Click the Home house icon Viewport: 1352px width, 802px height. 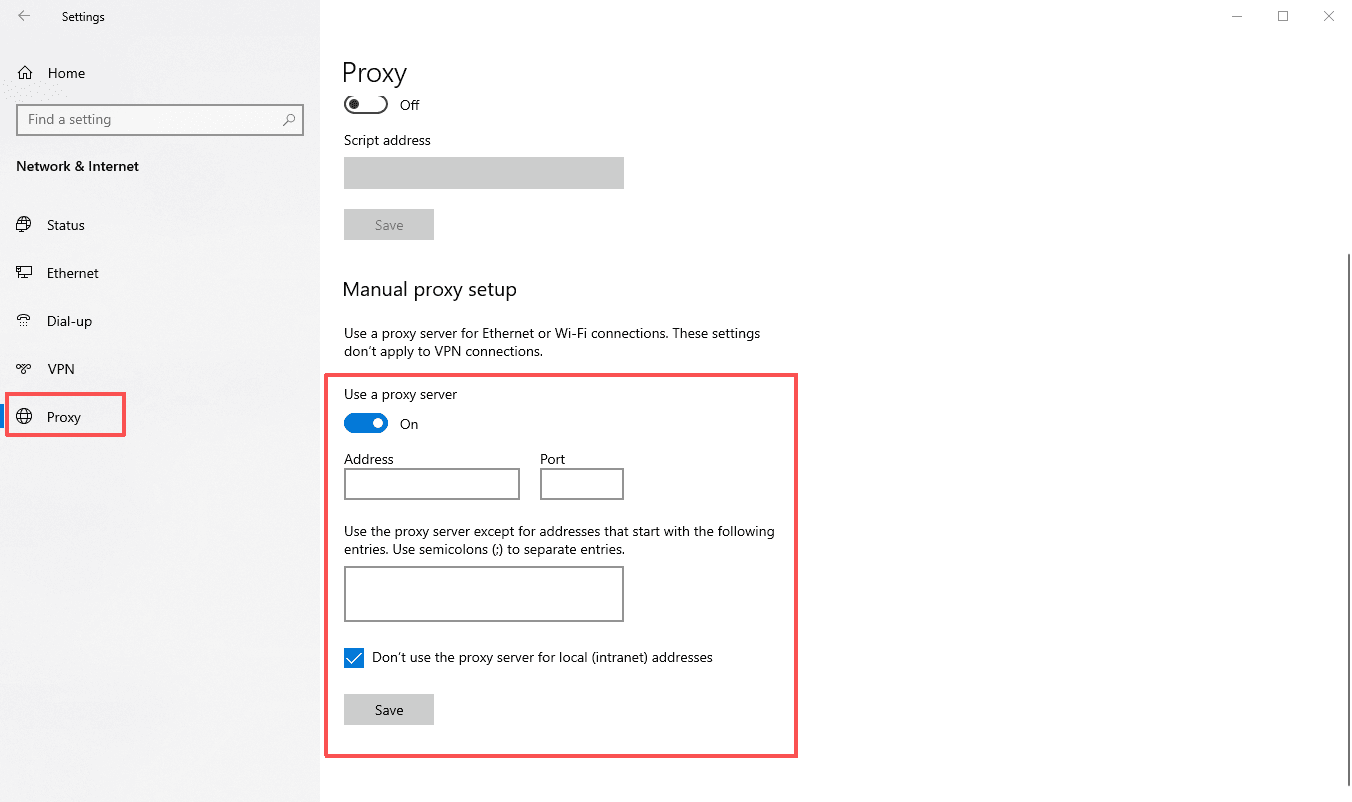click(23, 72)
